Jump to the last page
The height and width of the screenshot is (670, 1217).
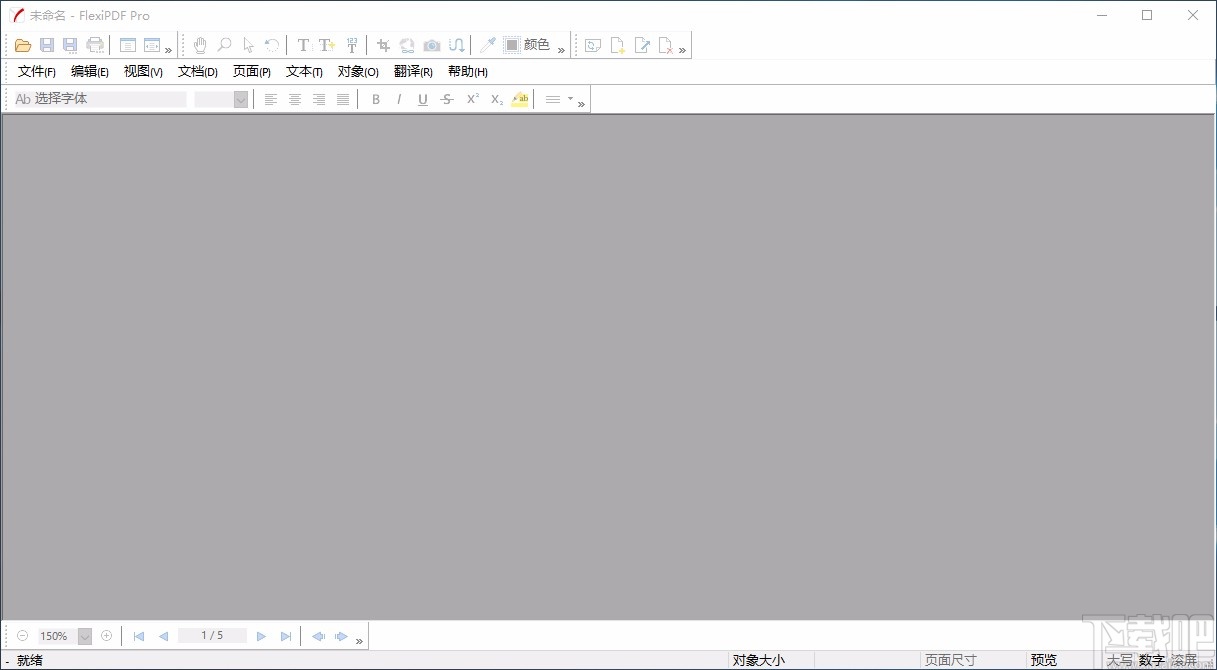click(286, 636)
